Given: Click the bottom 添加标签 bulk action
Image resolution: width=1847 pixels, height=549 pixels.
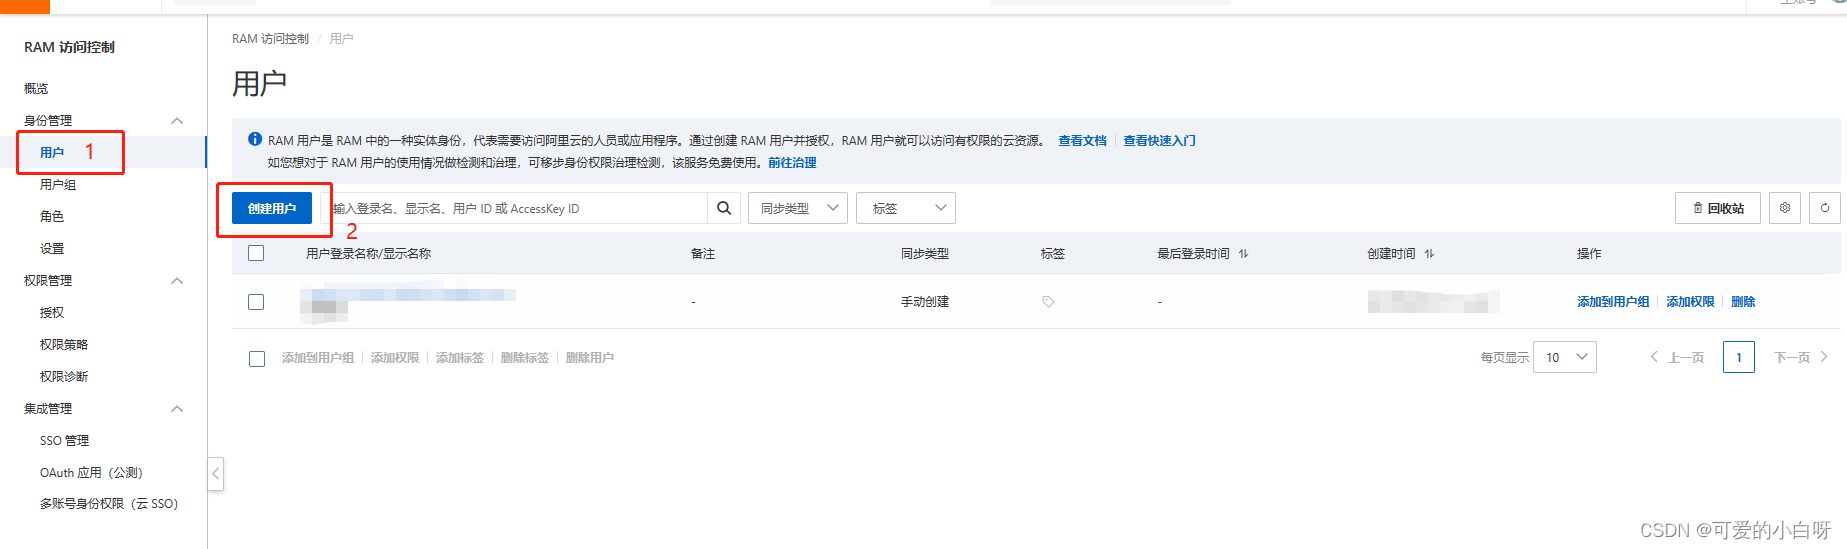Looking at the screenshot, I should (x=460, y=357).
